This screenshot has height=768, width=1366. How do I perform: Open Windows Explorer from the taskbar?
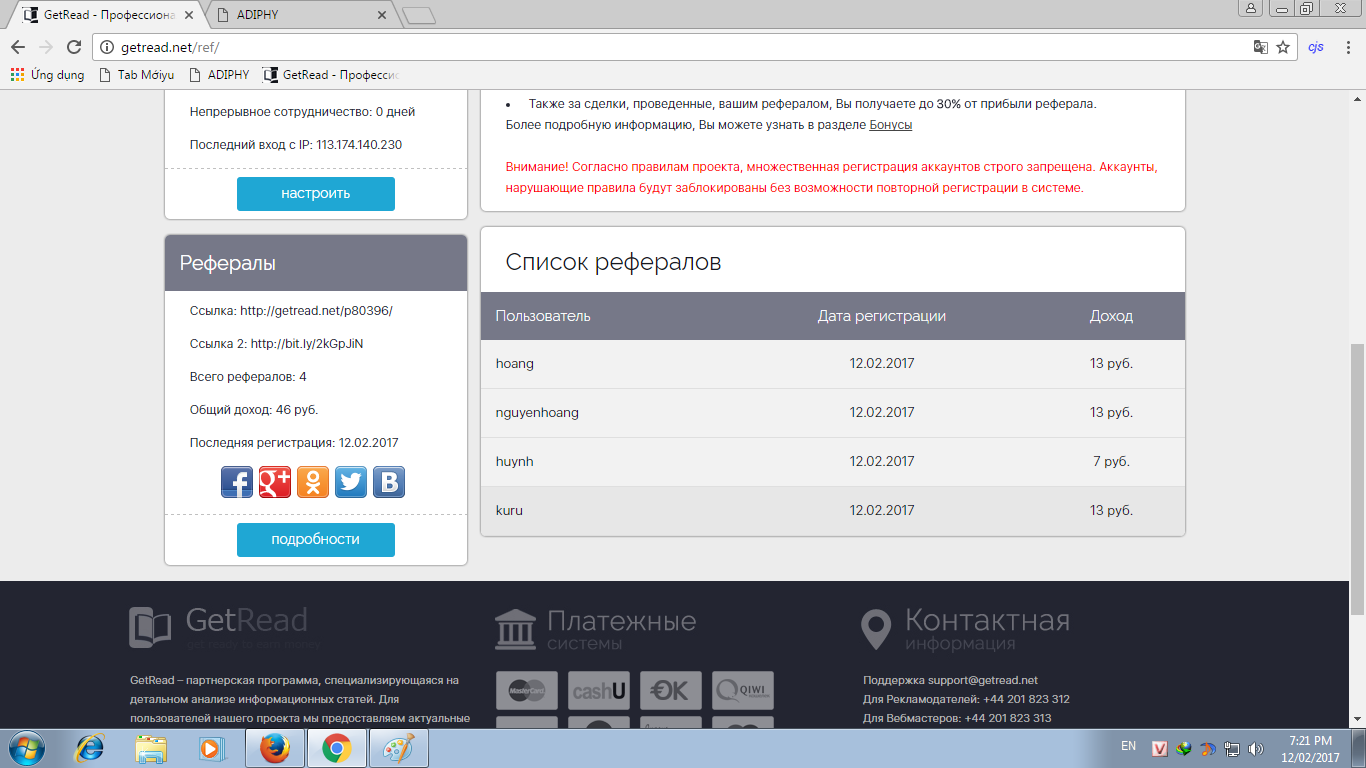click(x=151, y=748)
